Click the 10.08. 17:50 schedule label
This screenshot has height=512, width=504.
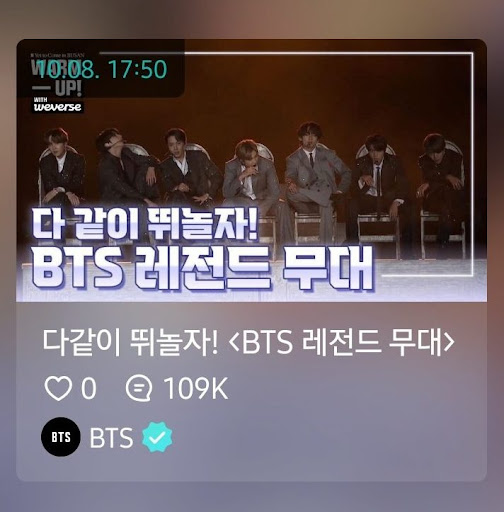(103, 70)
